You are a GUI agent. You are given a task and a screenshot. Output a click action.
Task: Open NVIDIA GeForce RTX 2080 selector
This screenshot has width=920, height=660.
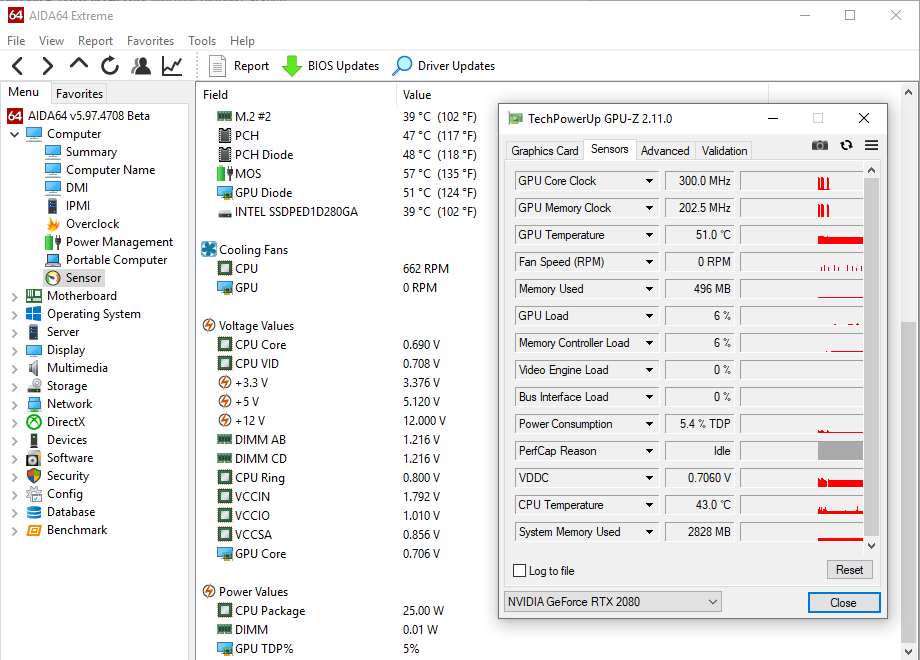613,601
